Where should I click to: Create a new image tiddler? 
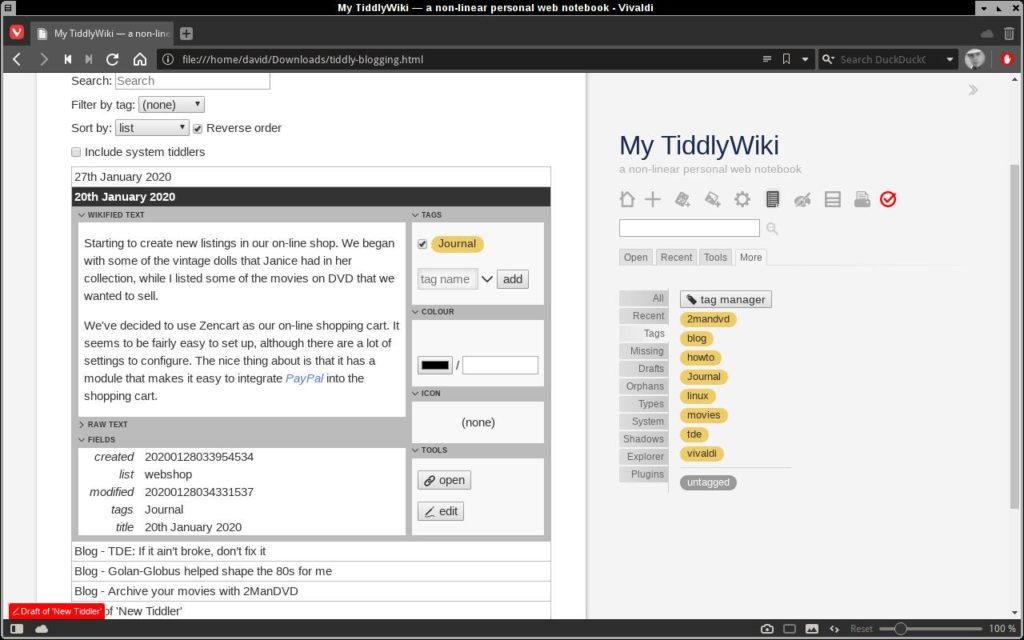[712, 199]
